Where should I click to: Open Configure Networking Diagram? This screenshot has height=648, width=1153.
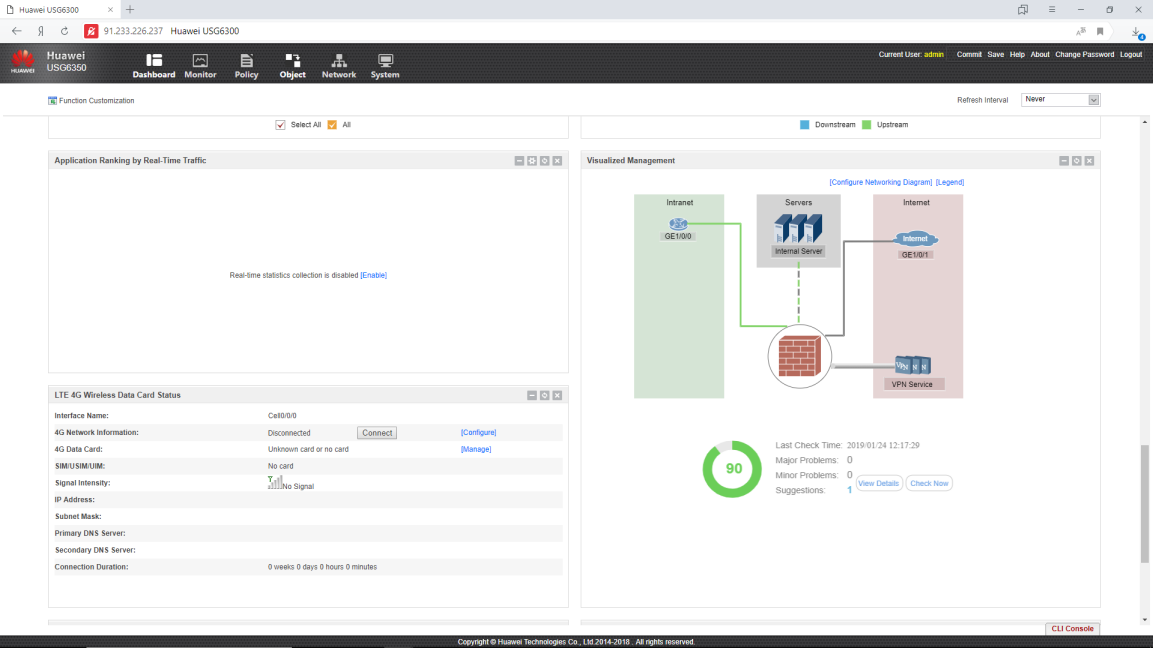click(x=880, y=182)
